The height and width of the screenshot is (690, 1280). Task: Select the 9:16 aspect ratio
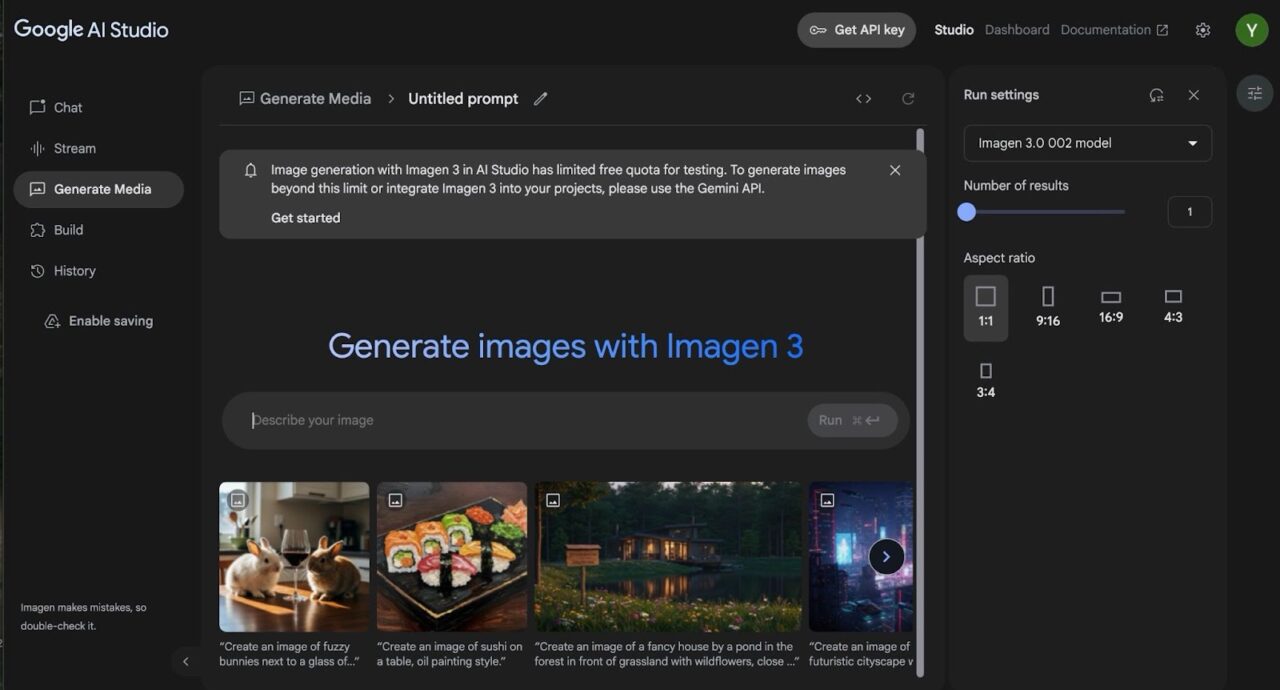pos(1048,308)
